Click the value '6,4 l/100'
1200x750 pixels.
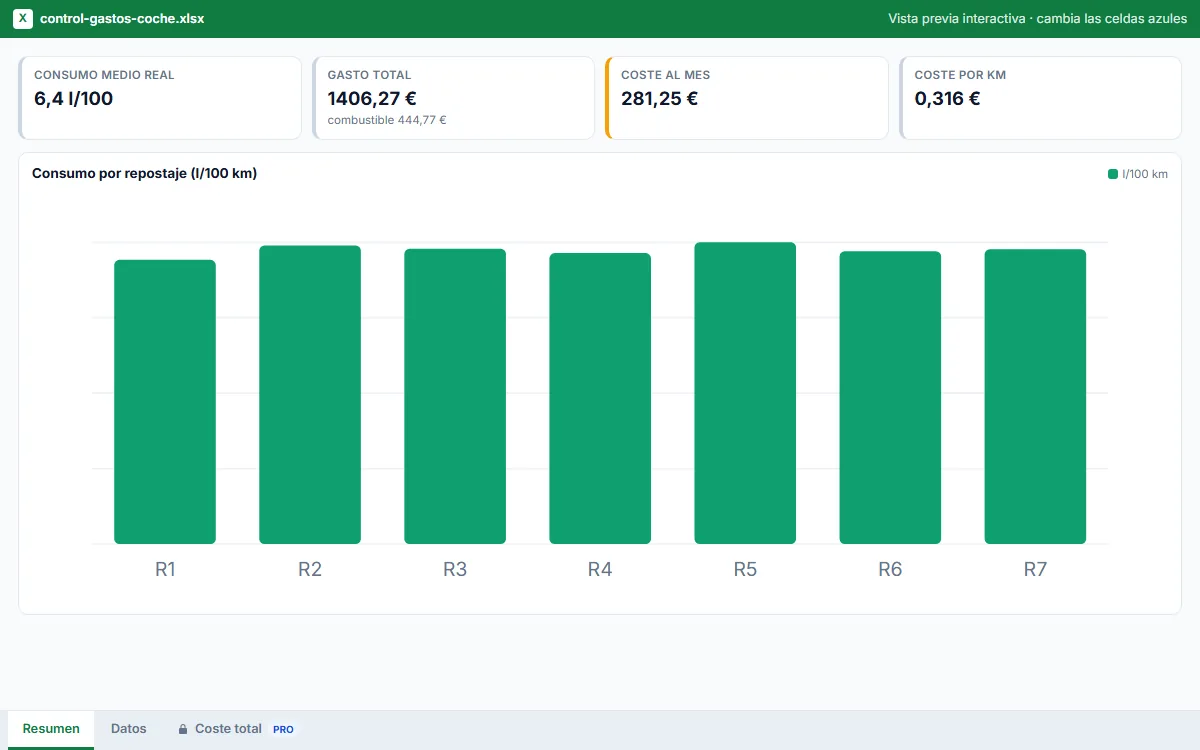(74, 99)
